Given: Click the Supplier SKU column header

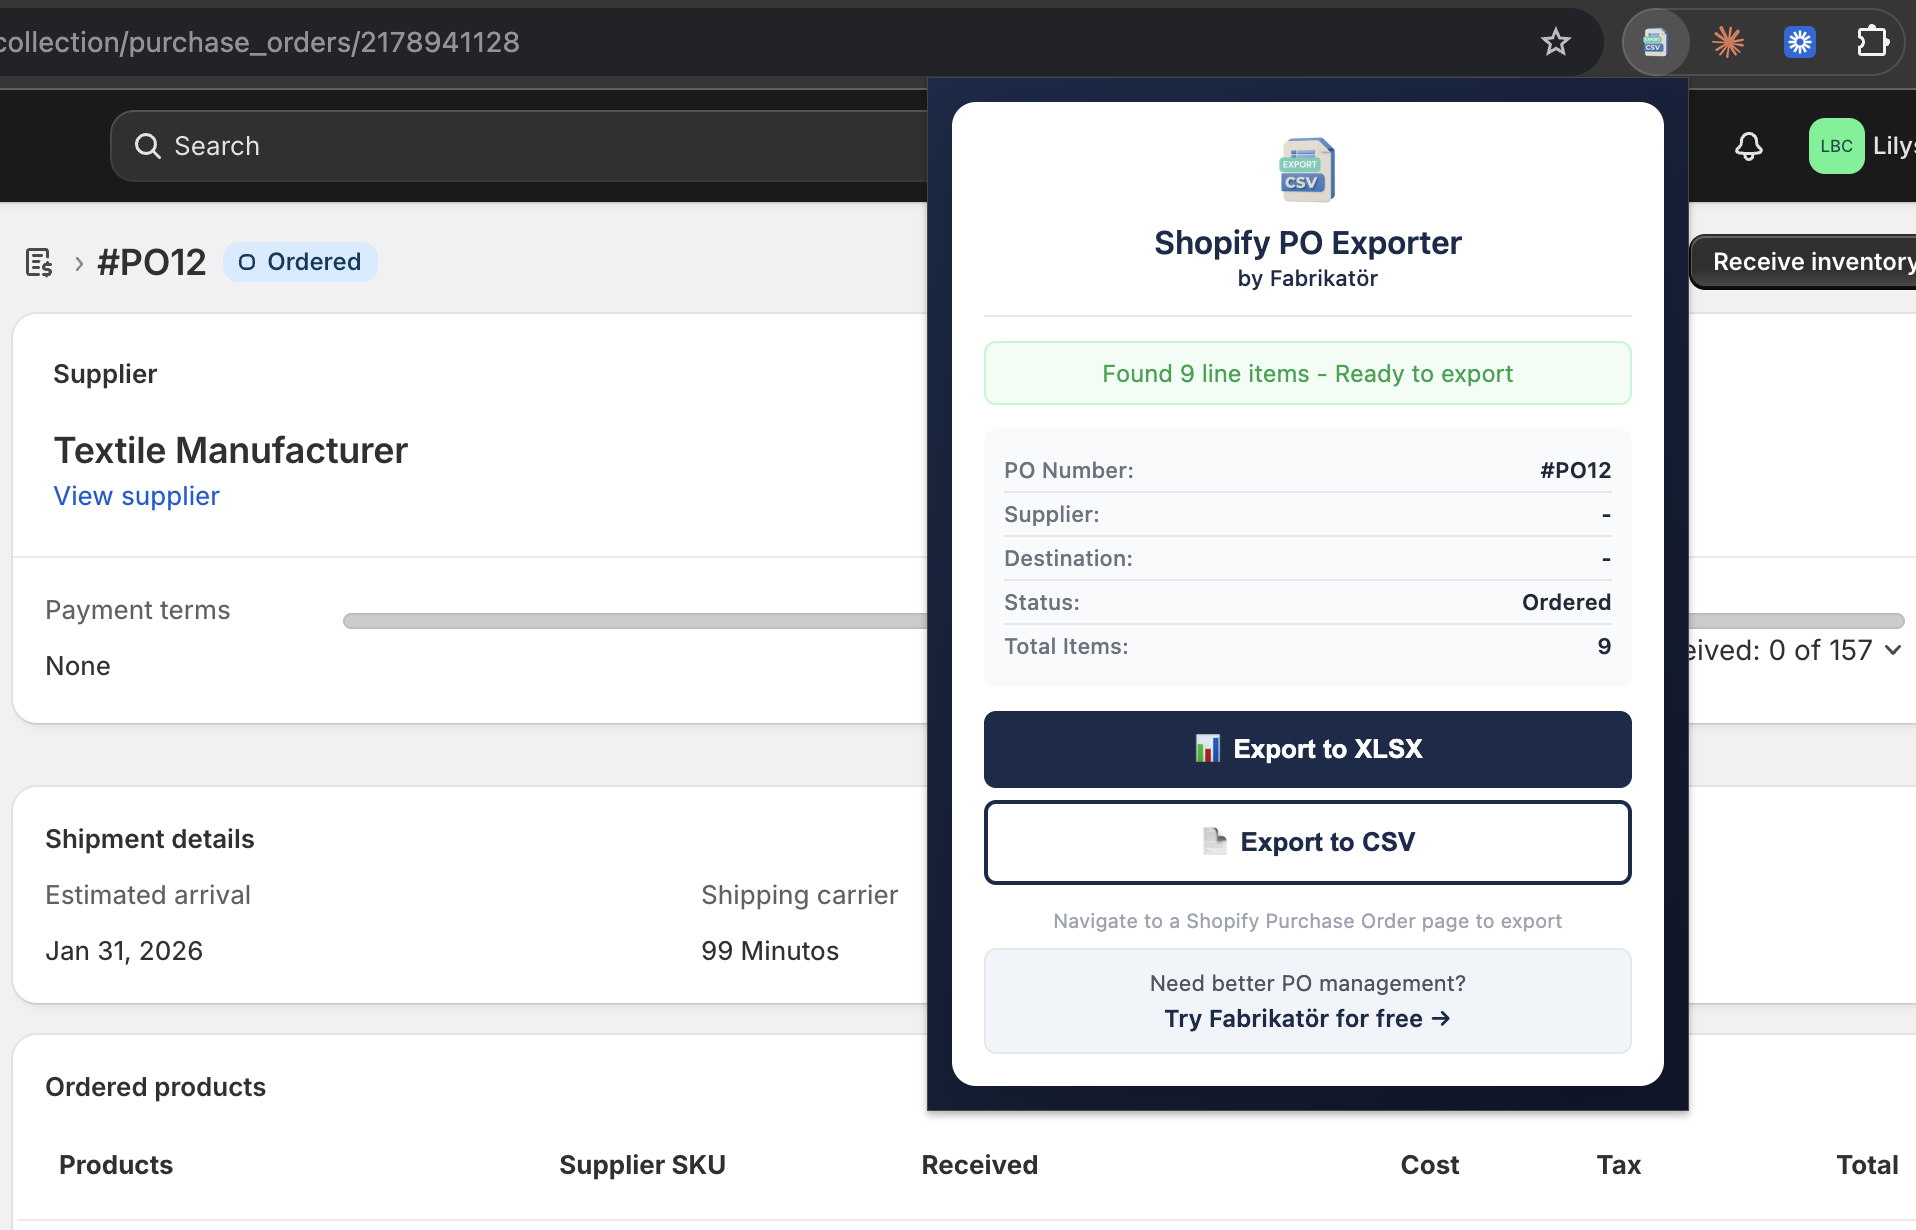Looking at the screenshot, I should click(x=642, y=1165).
